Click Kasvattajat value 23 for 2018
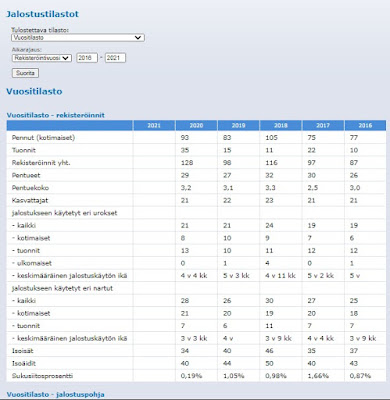This screenshot has height=400, width=390. coord(269,201)
